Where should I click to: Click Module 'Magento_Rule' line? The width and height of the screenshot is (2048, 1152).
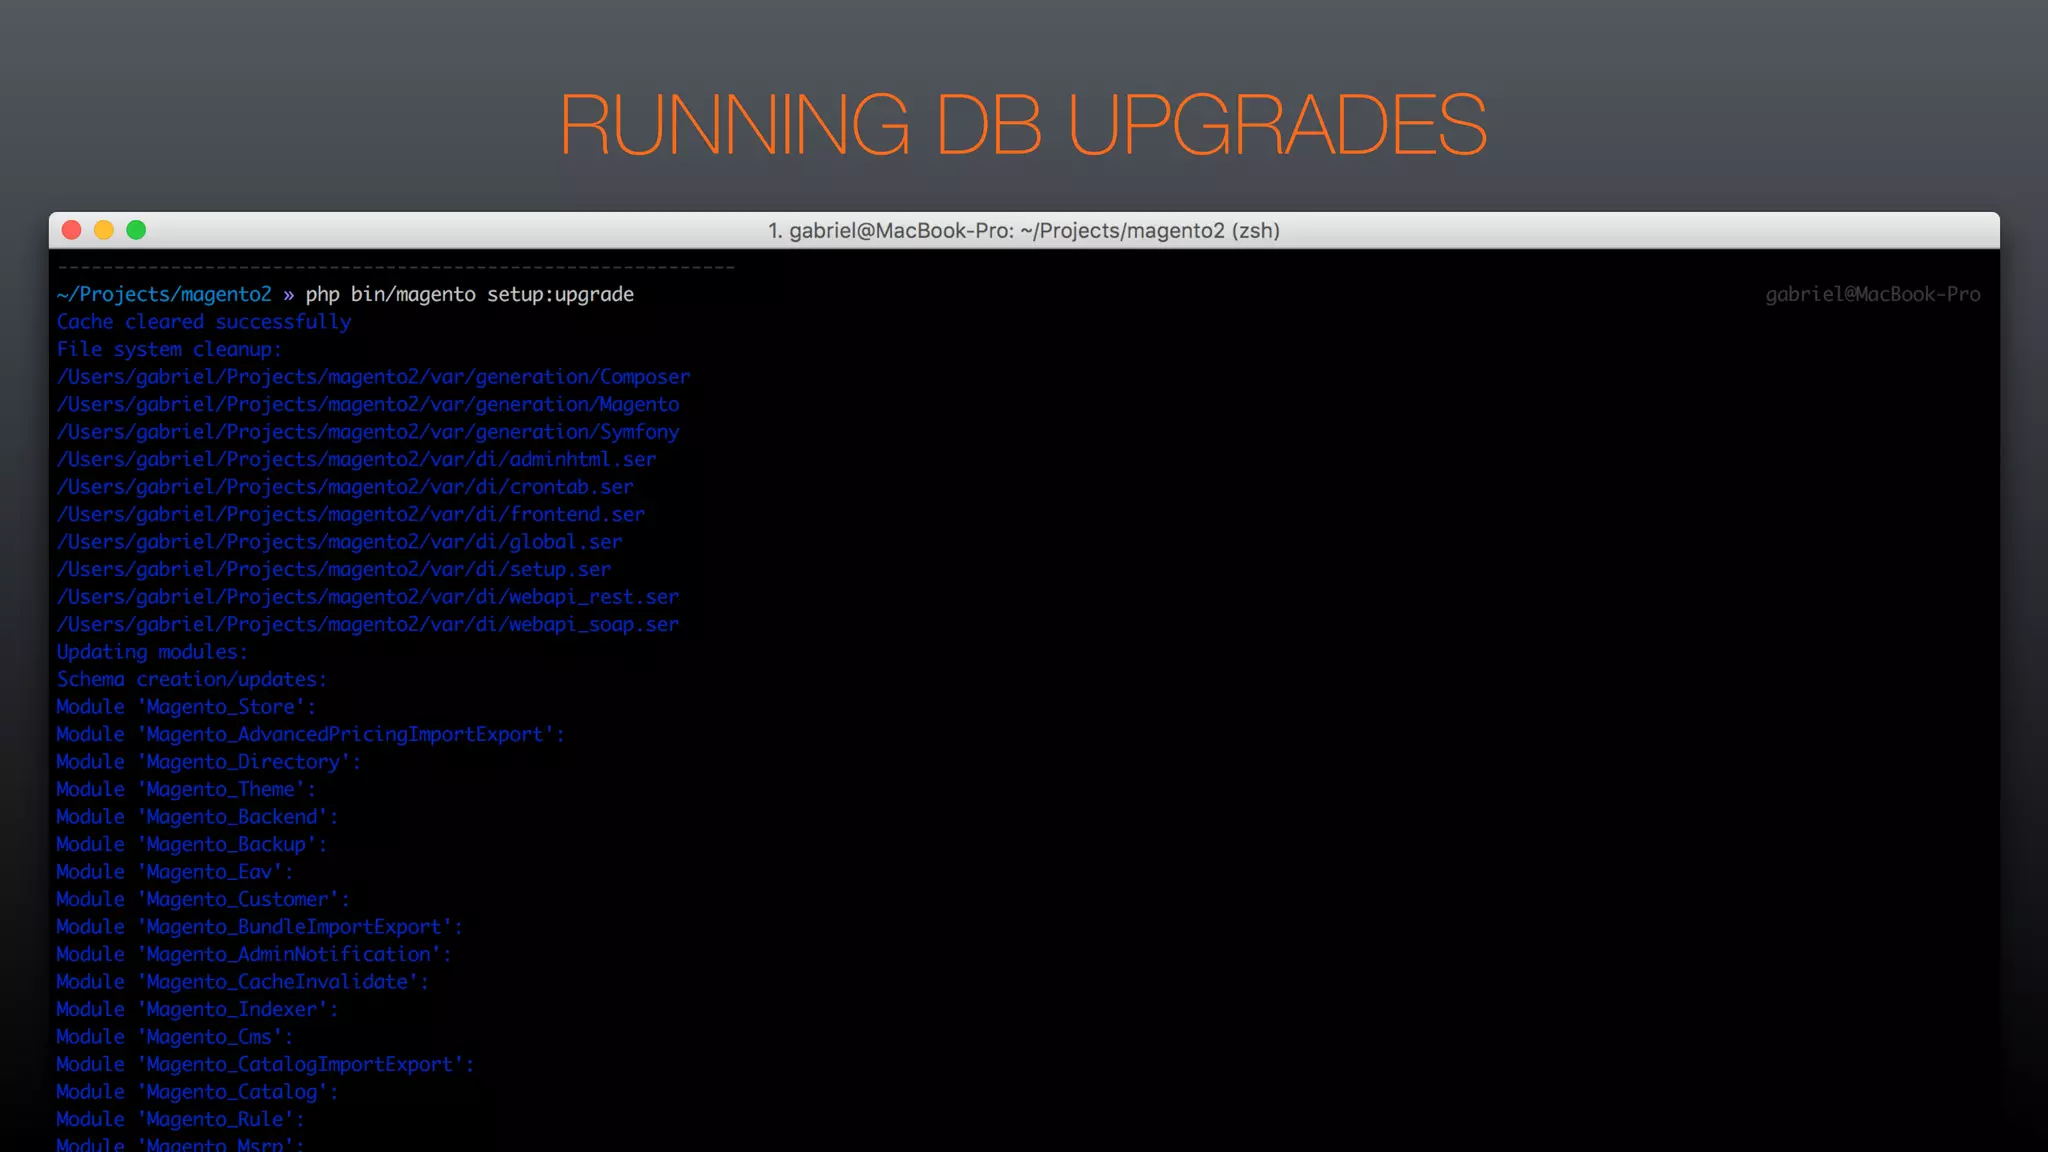click(181, 1119)
